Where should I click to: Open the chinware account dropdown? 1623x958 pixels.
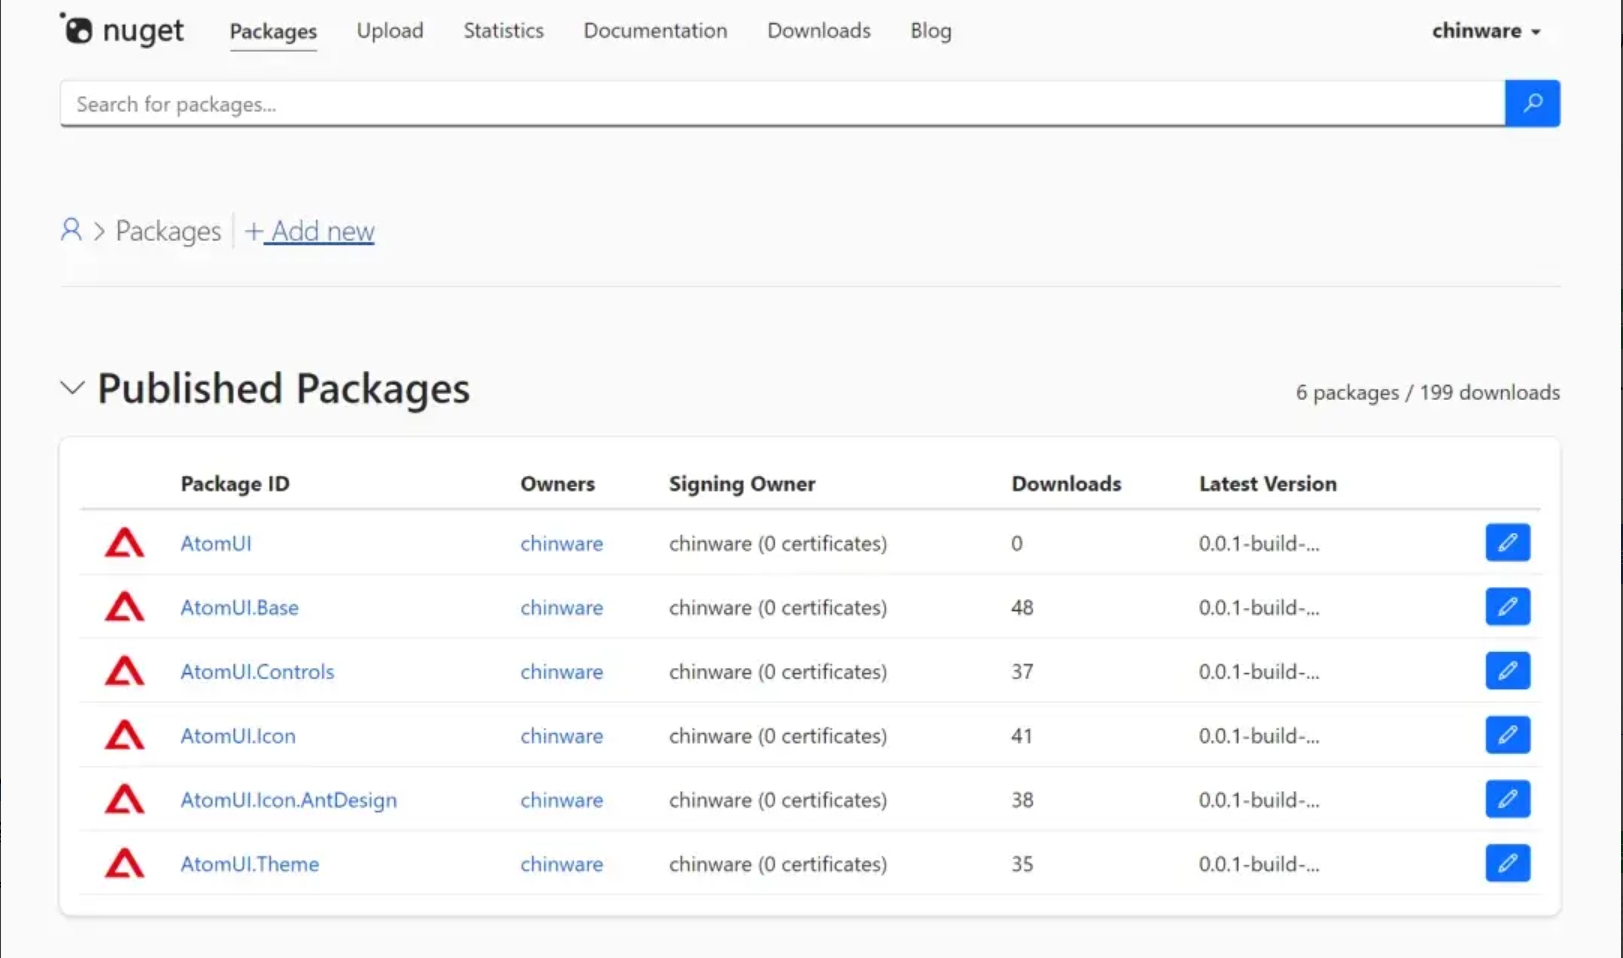pyautogui.click(x=1486, y=31)
